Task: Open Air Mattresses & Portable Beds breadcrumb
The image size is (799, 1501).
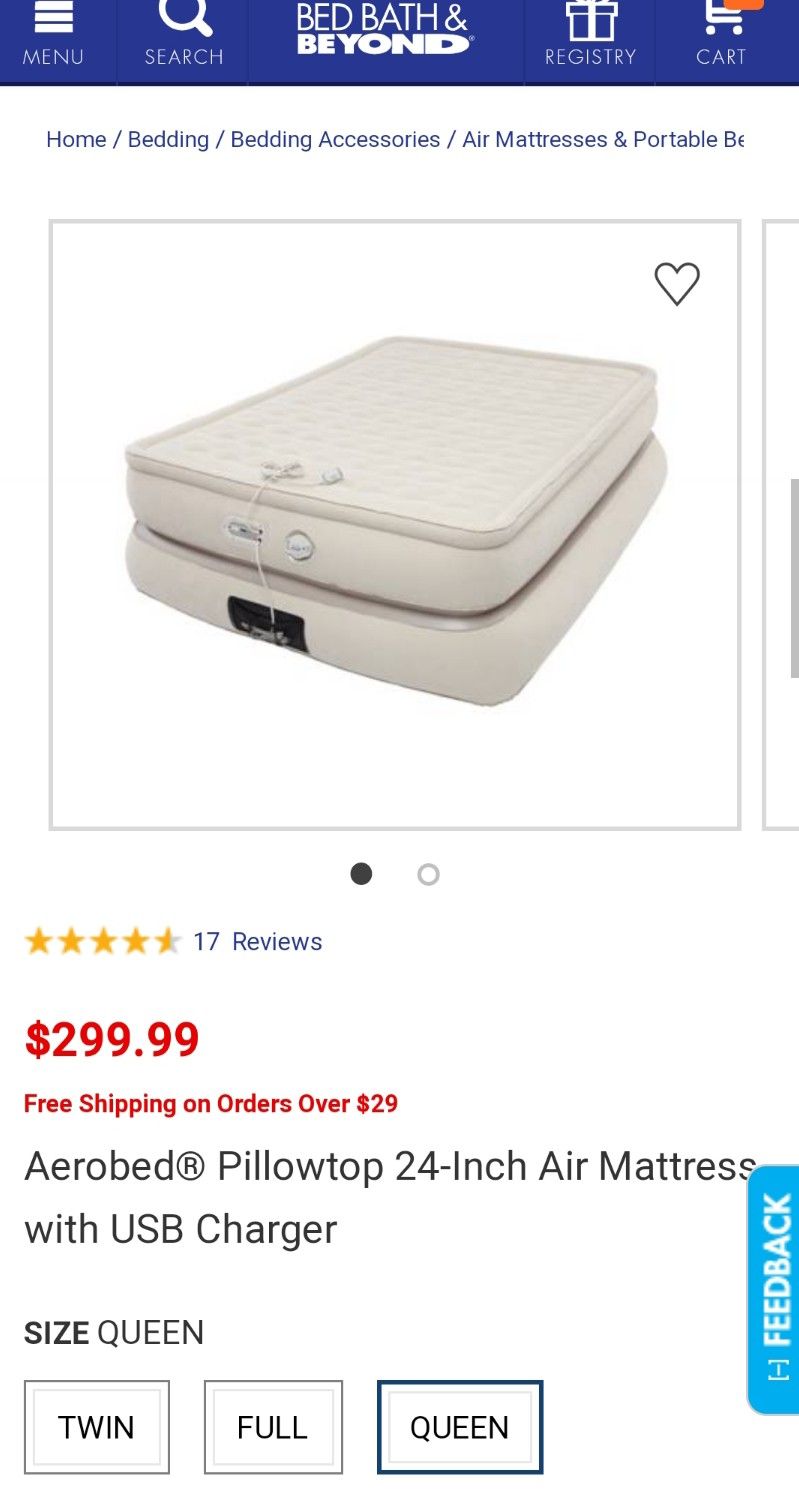Action: (603, 140)
